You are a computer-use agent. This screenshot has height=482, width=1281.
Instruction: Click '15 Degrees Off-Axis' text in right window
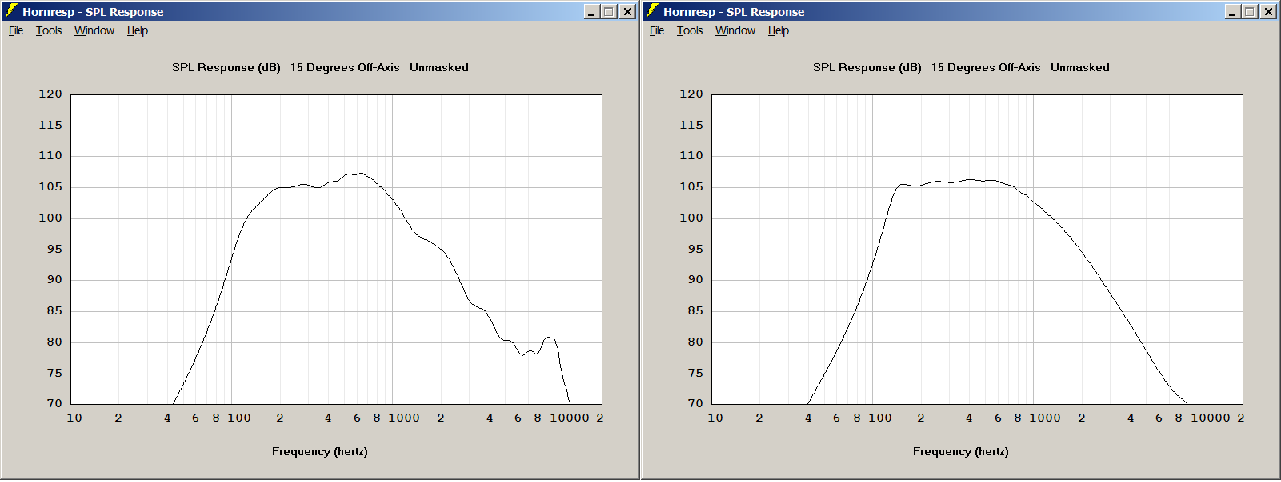click(x=986, y=68)
